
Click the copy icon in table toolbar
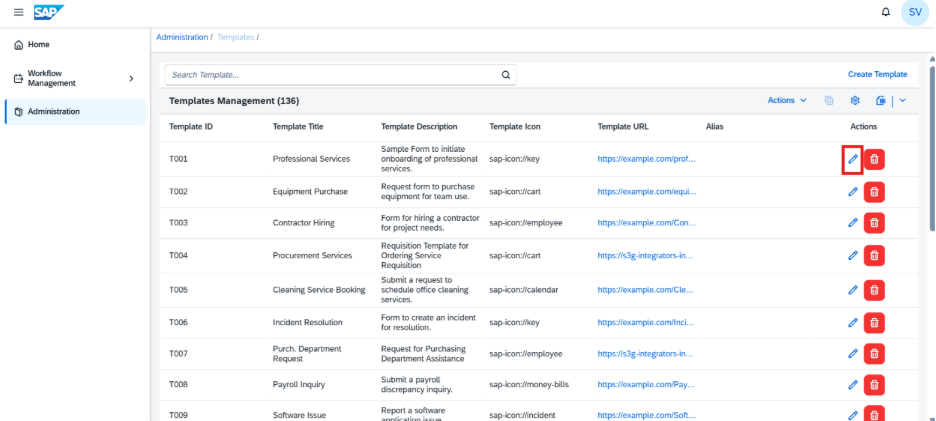click(829, 100)
